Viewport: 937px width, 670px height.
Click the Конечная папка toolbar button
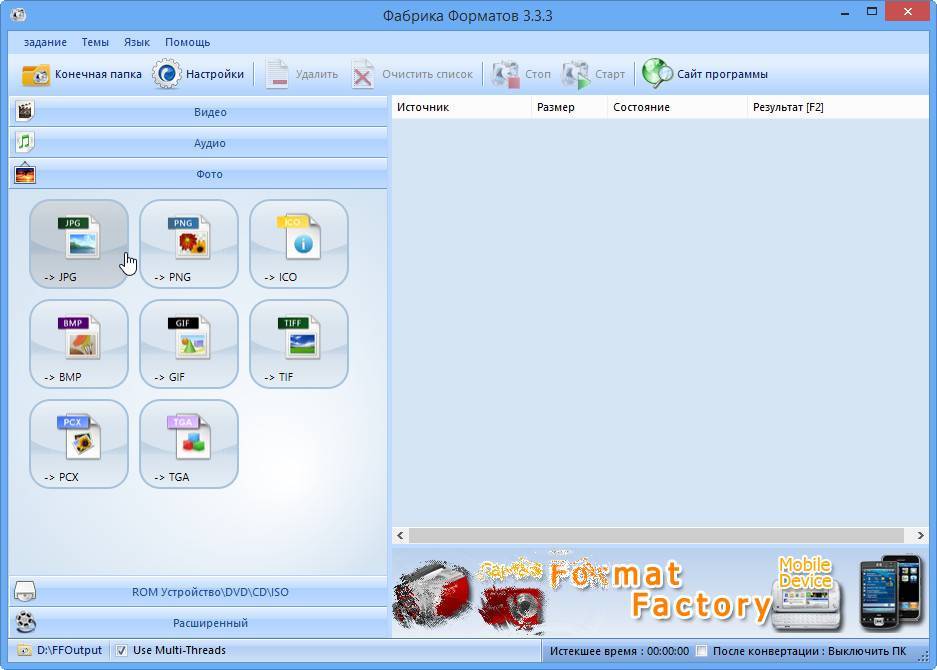point(82,74)
